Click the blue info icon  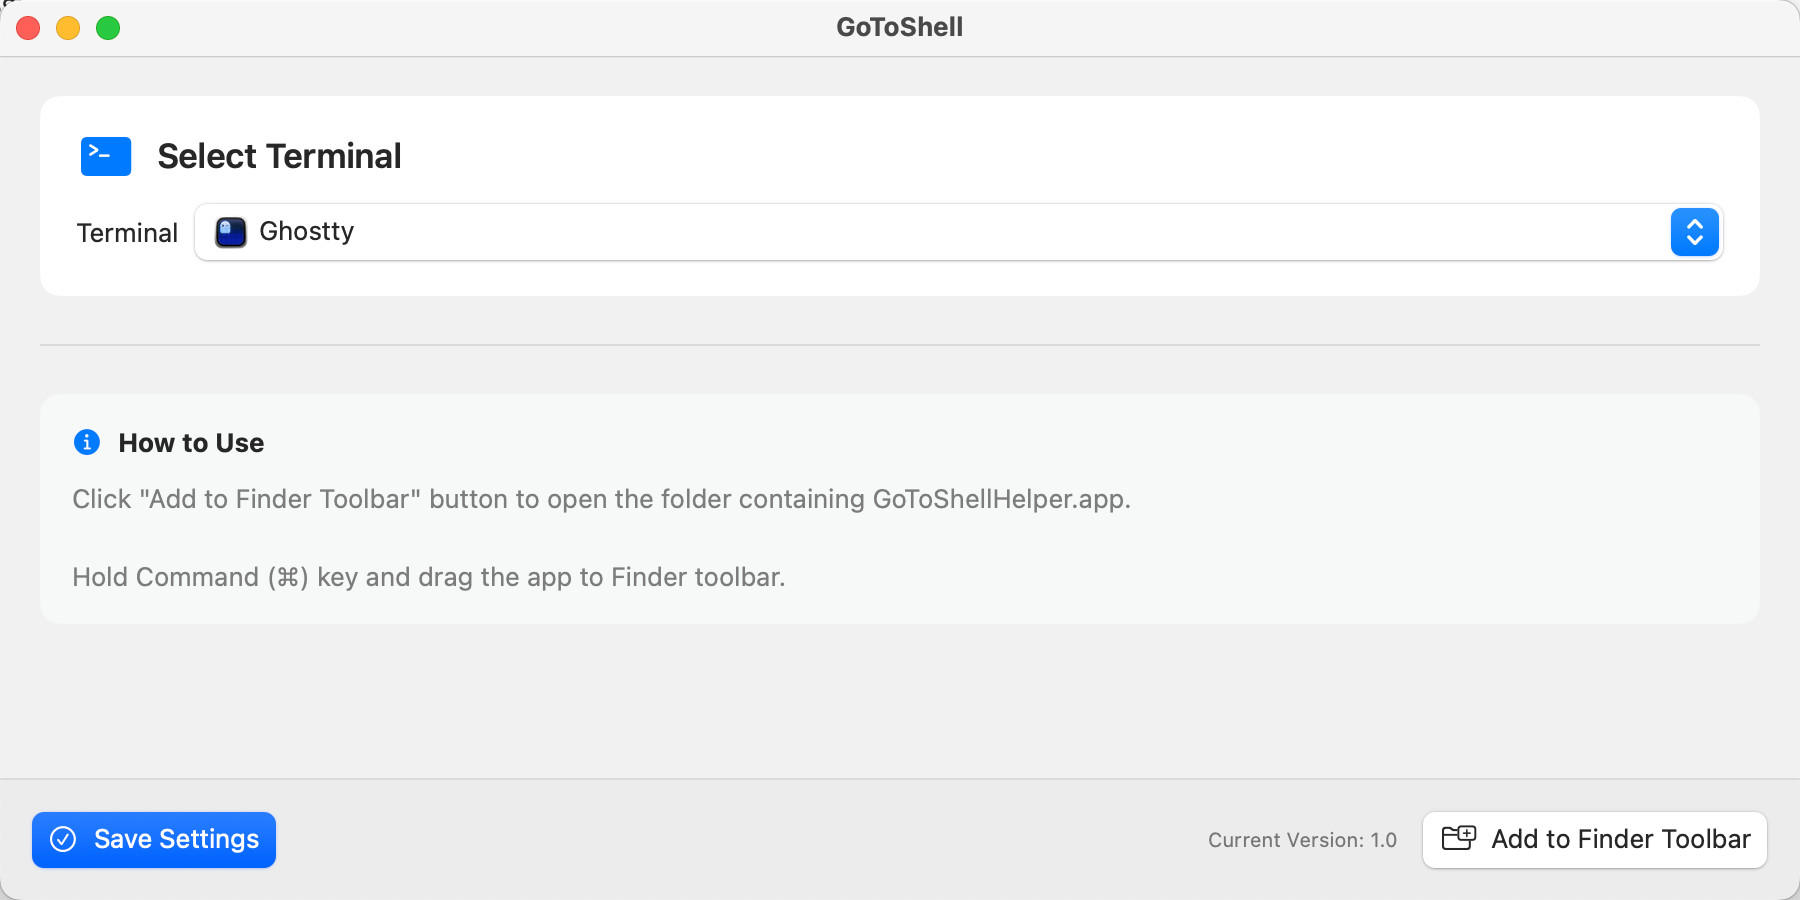click(87, 442)
